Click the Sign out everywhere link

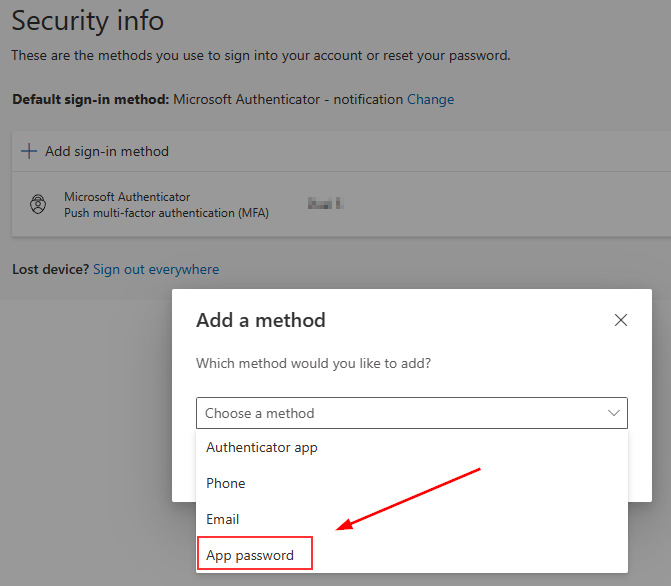(x=156, y=269)
